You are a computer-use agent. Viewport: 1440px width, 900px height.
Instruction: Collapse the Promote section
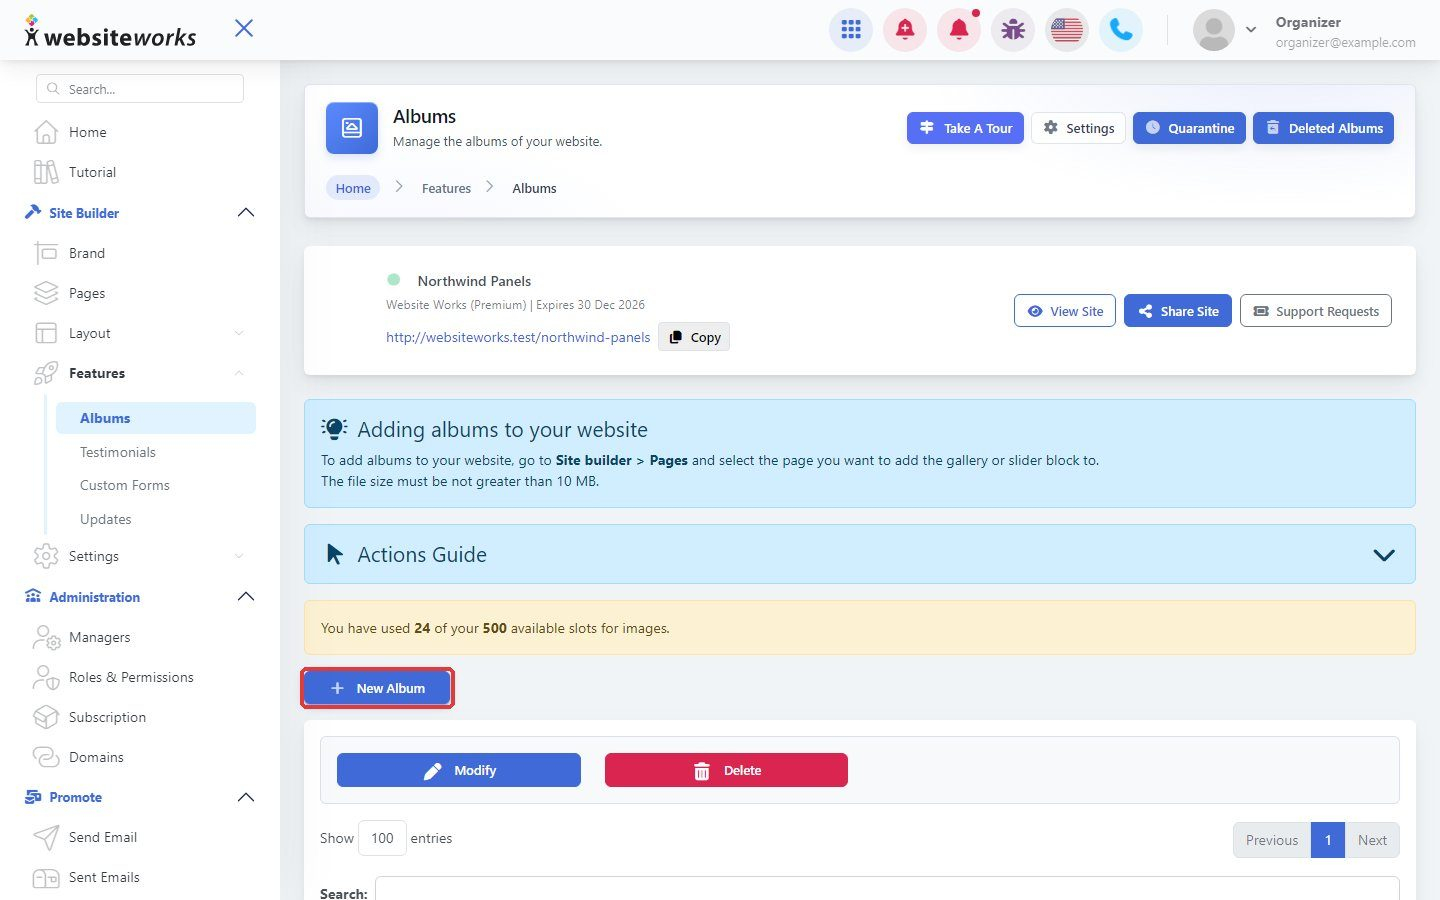click(246, 797)
